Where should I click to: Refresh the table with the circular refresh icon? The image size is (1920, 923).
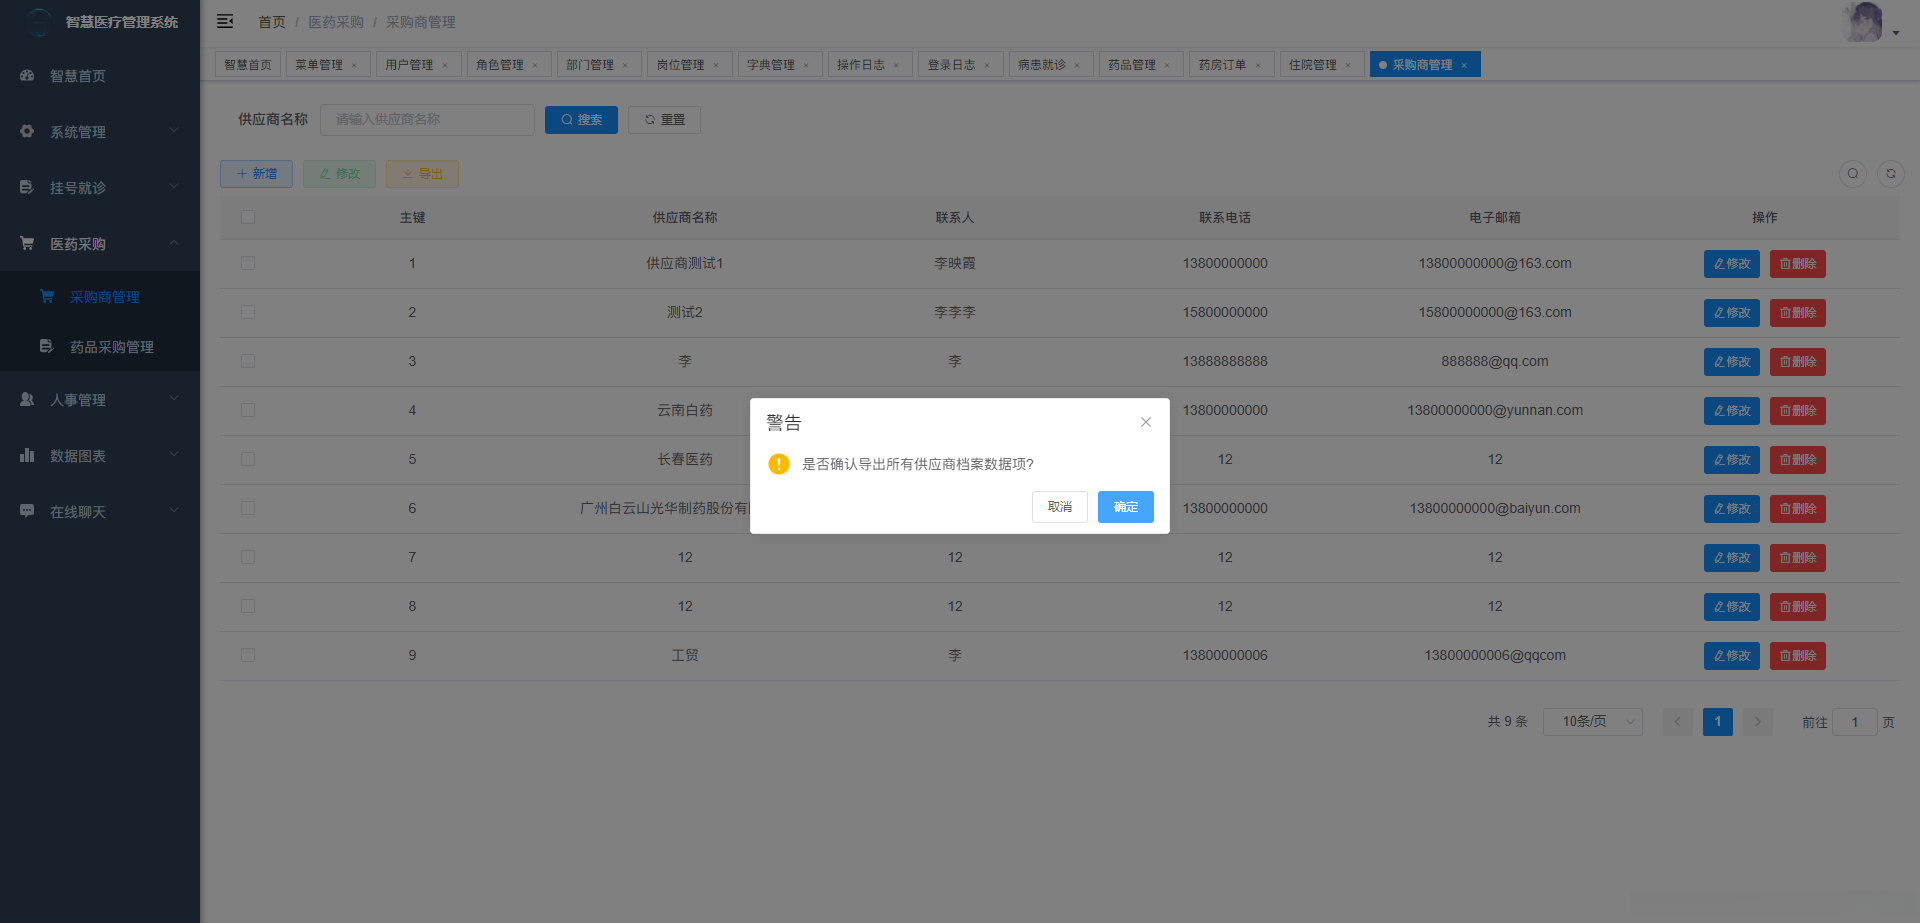tap(1891, 173)
